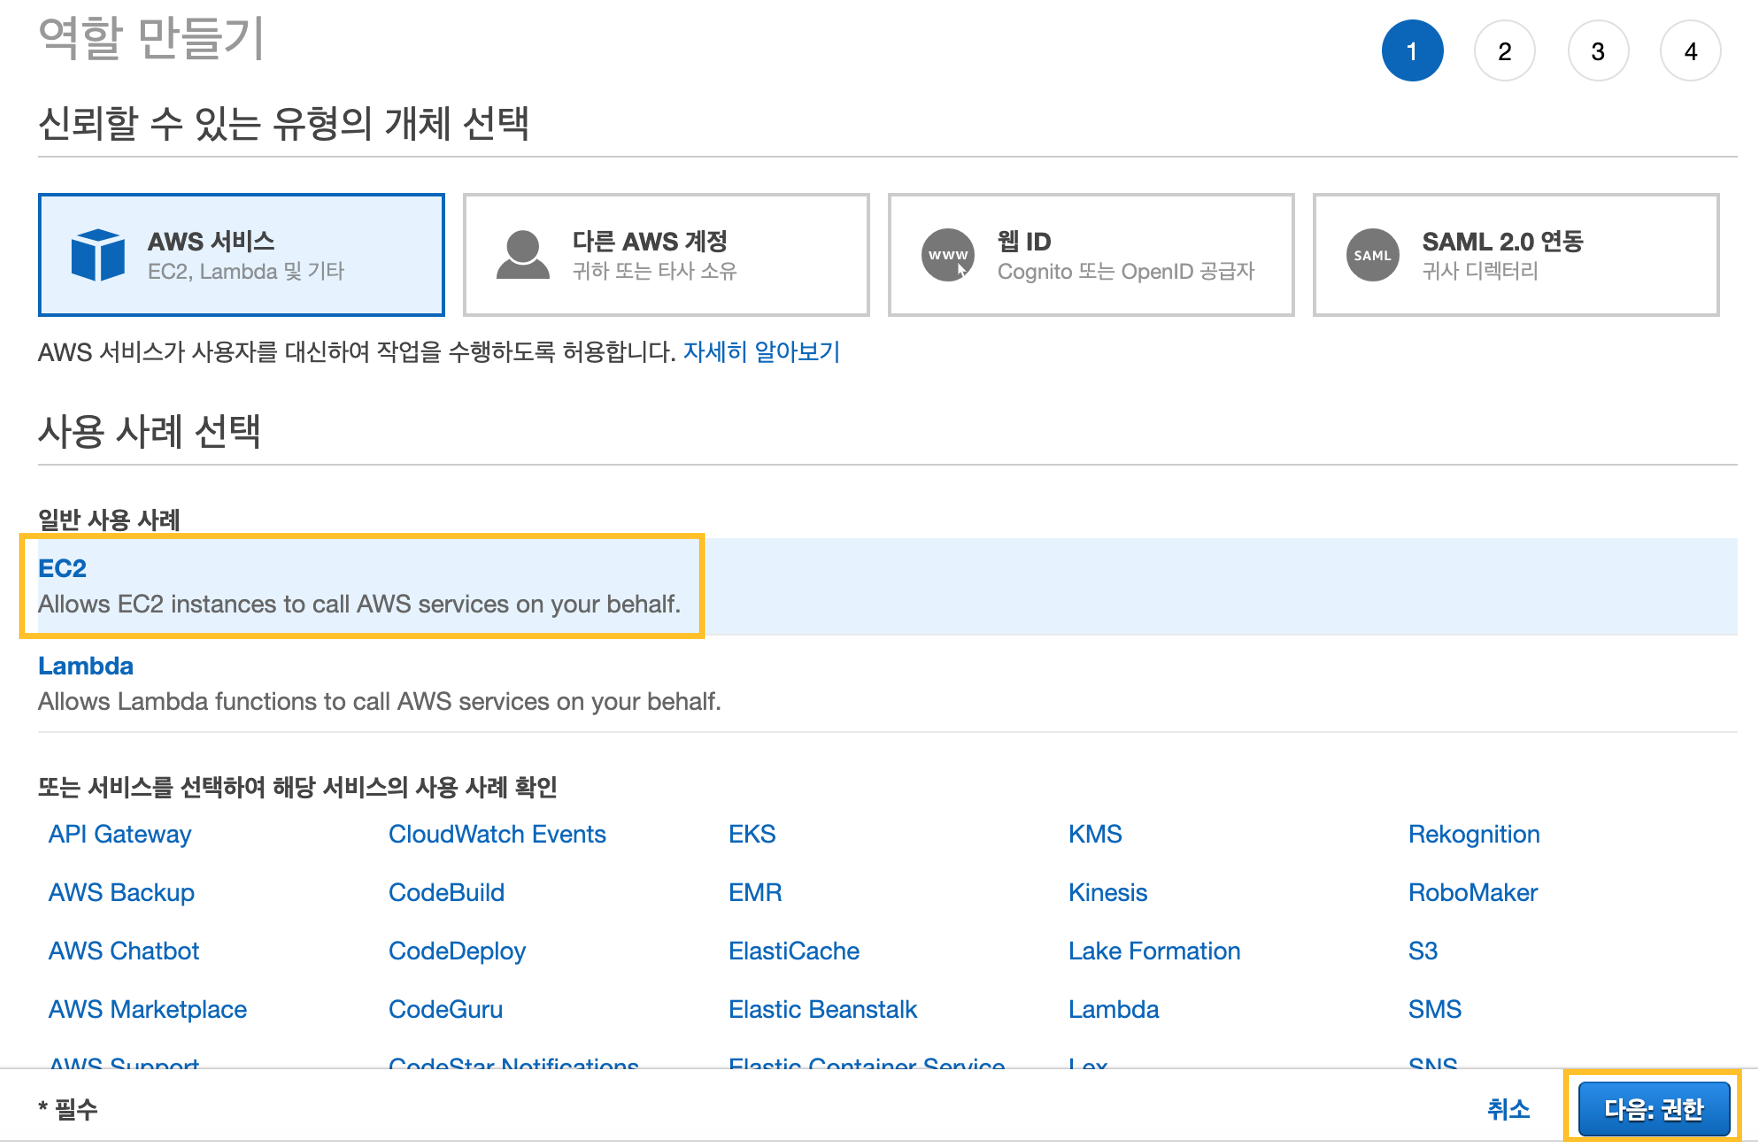Choose EKS service
Image resolution: width=1758 pixels, height=1142 pixels.
pos(752,834)
